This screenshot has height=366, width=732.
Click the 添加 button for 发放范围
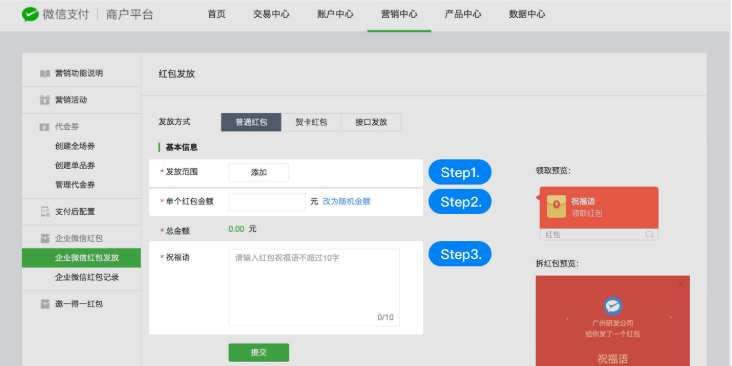coord(259,172)
